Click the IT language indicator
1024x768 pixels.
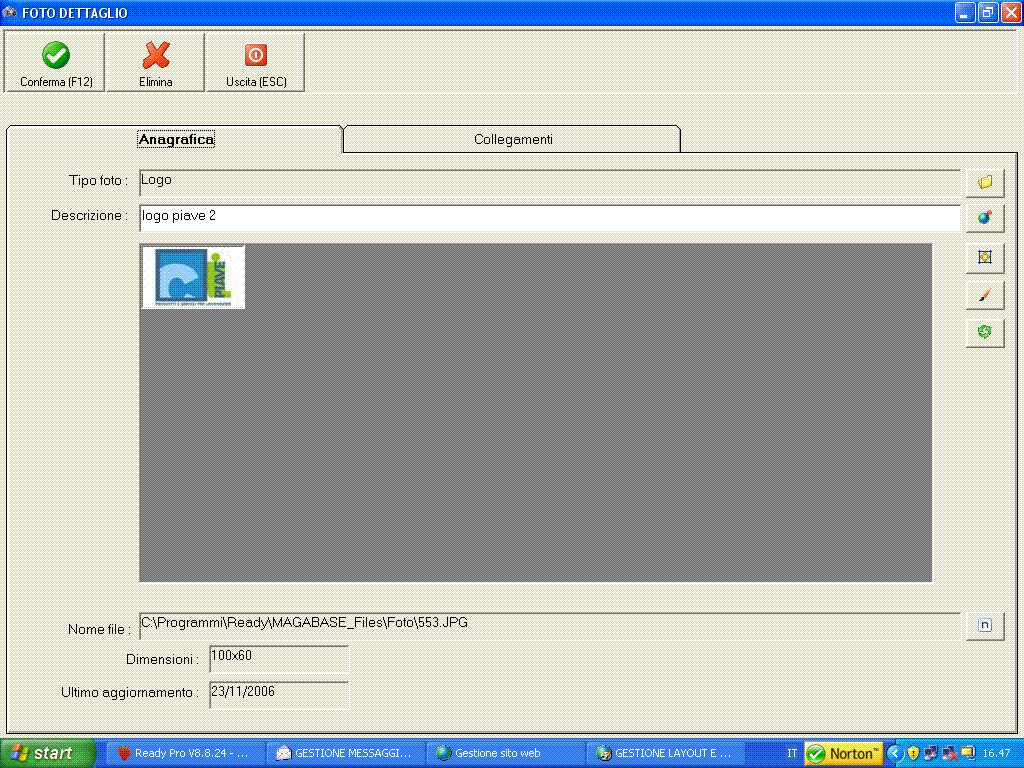pyautogui.click(x=792, y=753)
